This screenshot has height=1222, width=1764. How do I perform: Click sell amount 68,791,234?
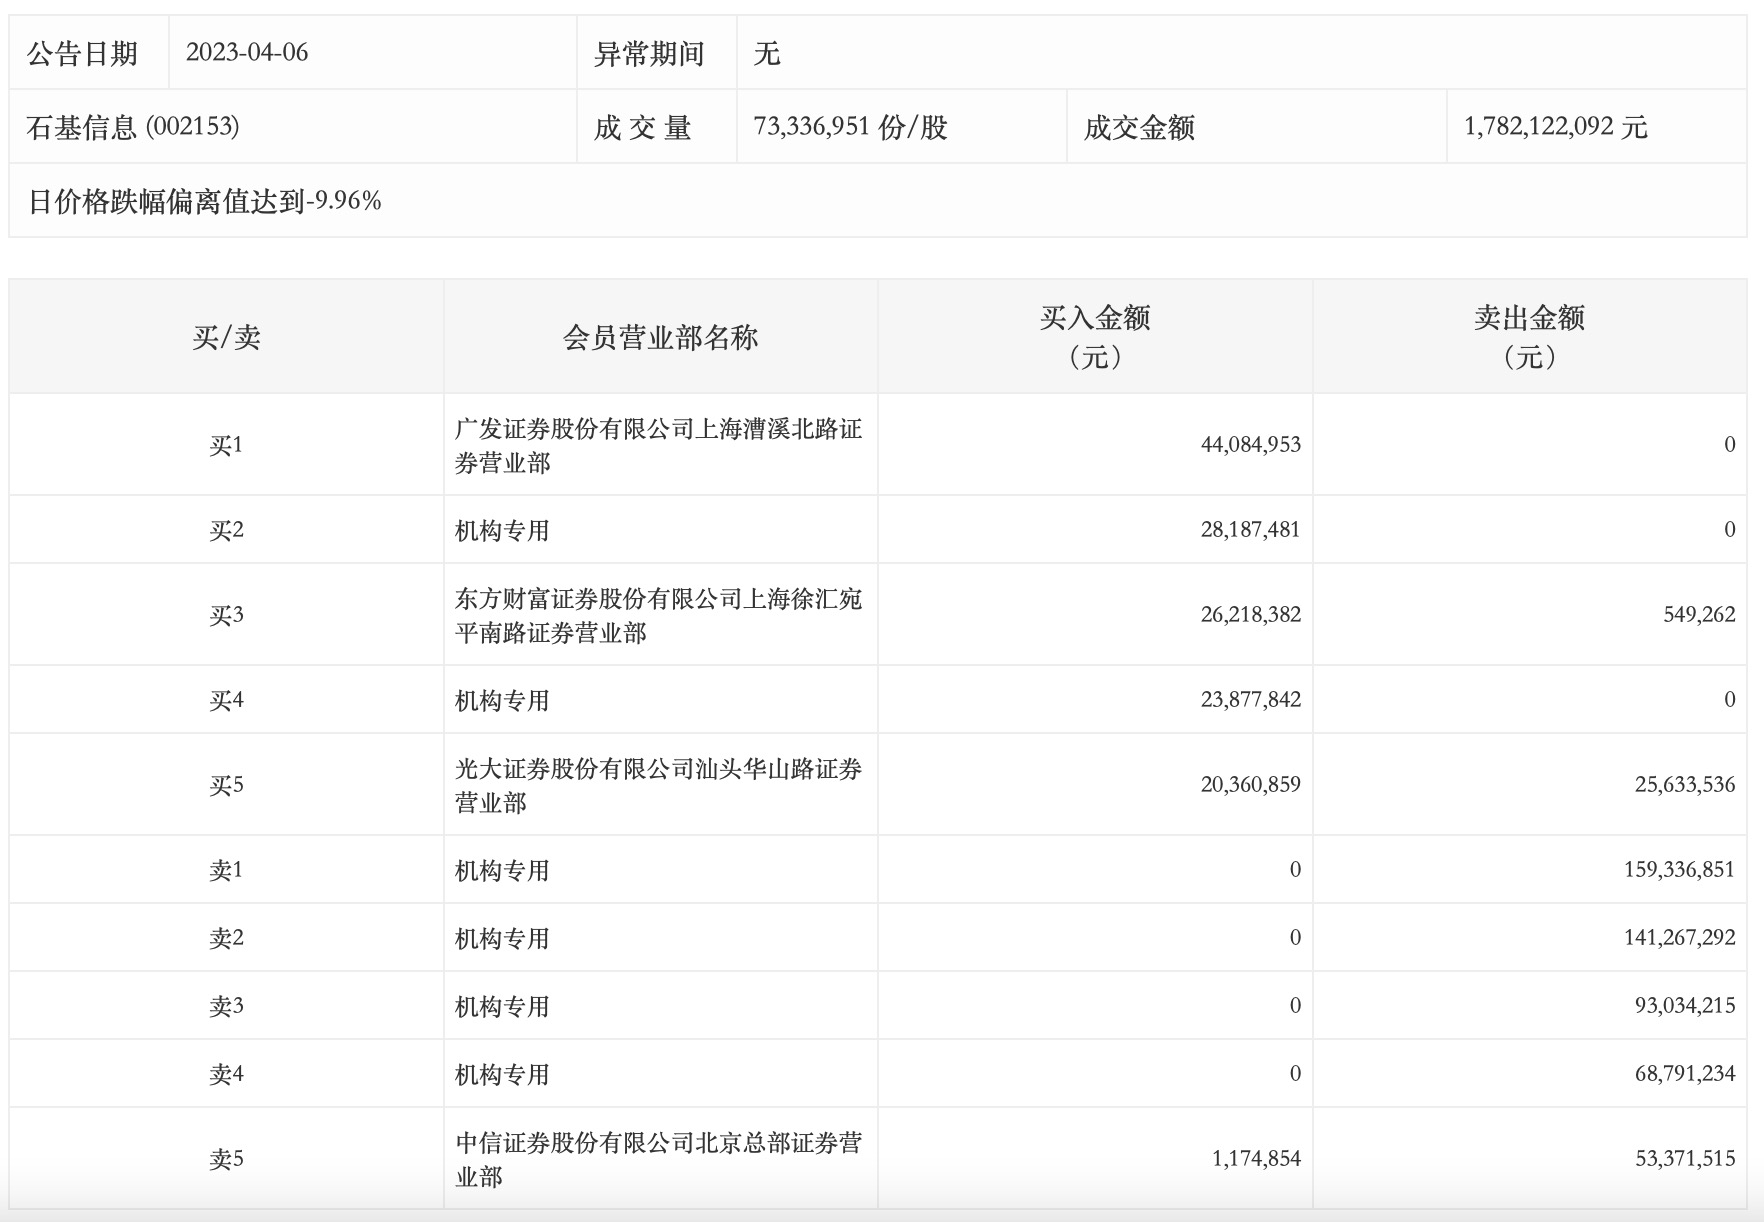tap(1685, 1074)
